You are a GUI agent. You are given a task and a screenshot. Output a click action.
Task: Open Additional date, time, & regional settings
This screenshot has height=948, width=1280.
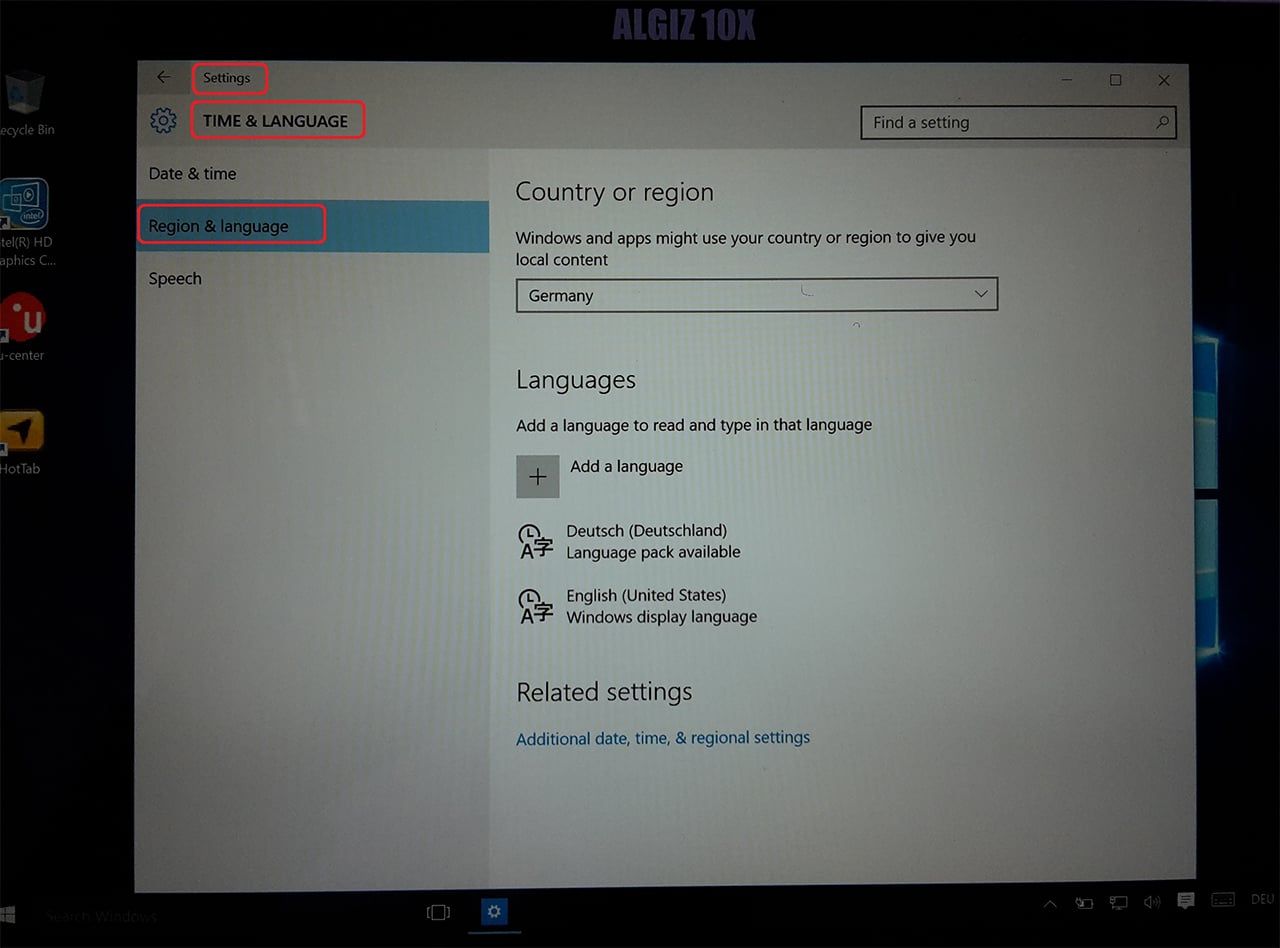(663, 738)
